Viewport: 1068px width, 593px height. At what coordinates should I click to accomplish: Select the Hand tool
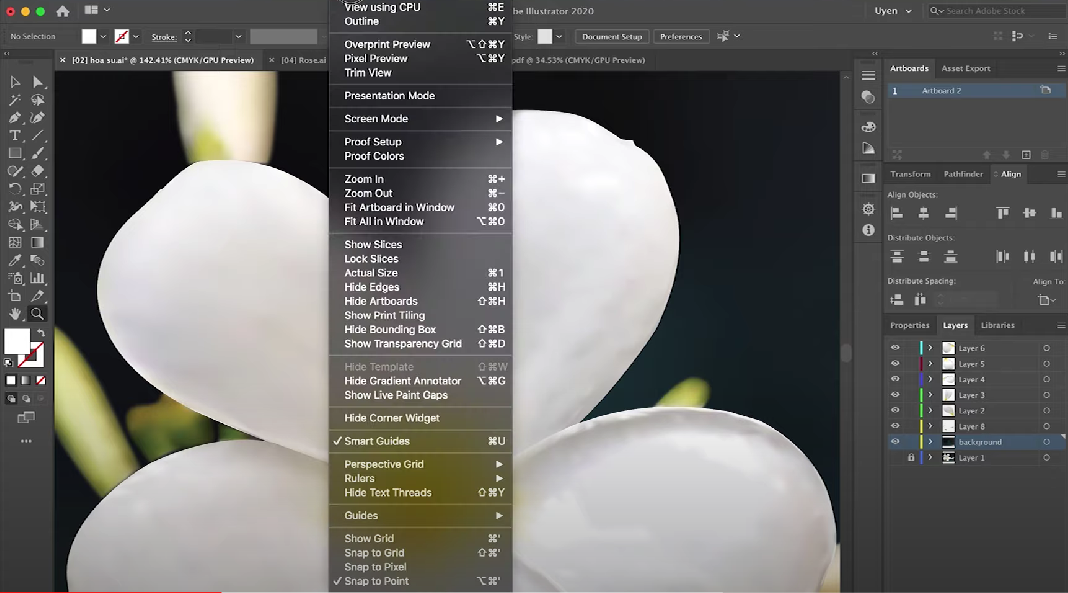tap(15, 314)
